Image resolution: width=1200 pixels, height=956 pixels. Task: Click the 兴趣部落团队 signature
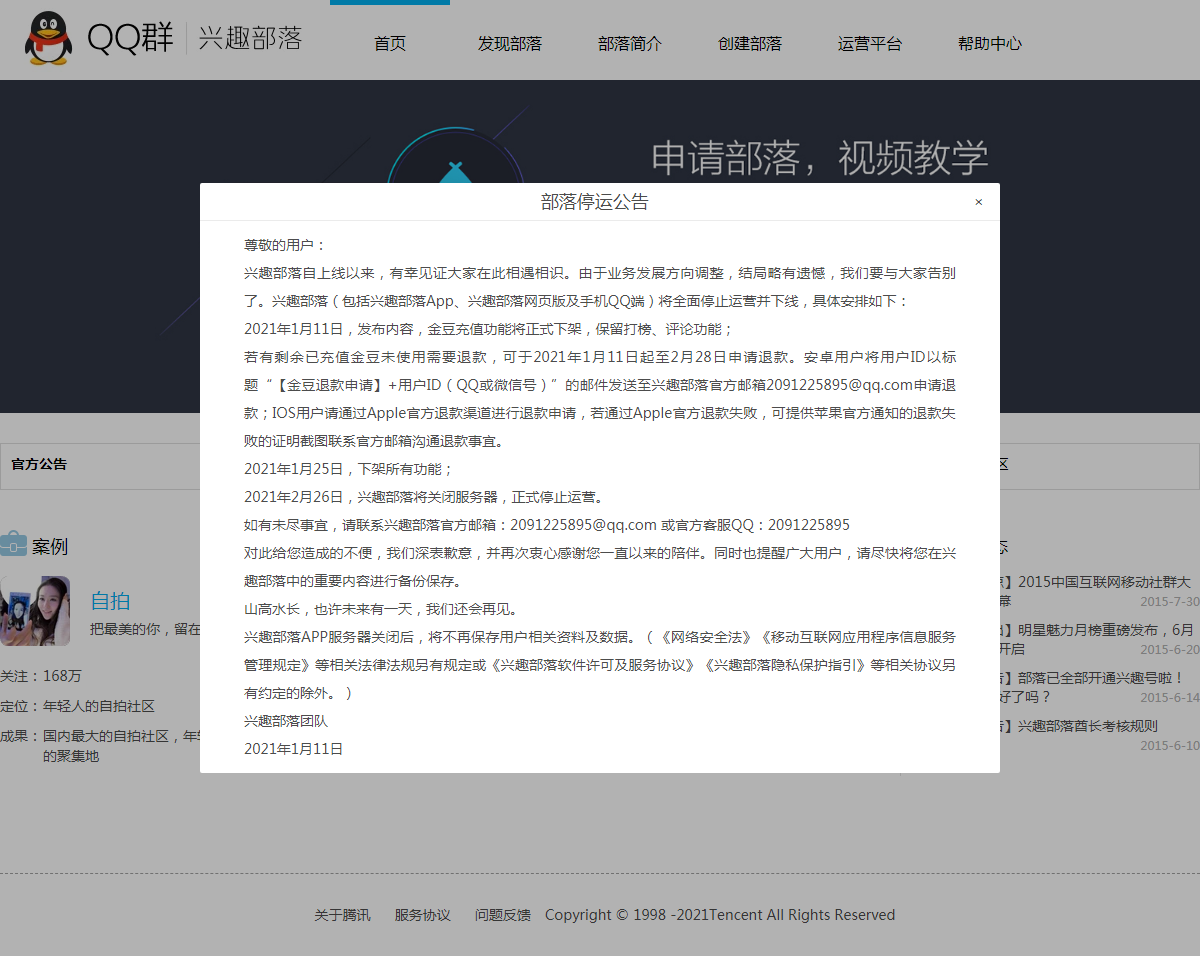pyautogui.click(x=285, y=721)
